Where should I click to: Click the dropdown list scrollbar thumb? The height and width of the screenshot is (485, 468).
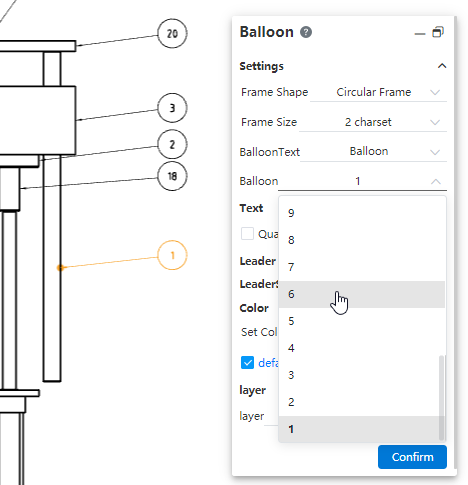441,398
